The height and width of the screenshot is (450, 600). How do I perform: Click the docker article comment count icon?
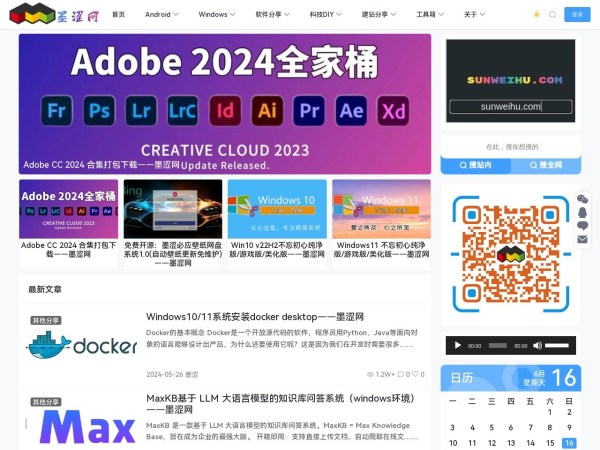click(401, 374)
